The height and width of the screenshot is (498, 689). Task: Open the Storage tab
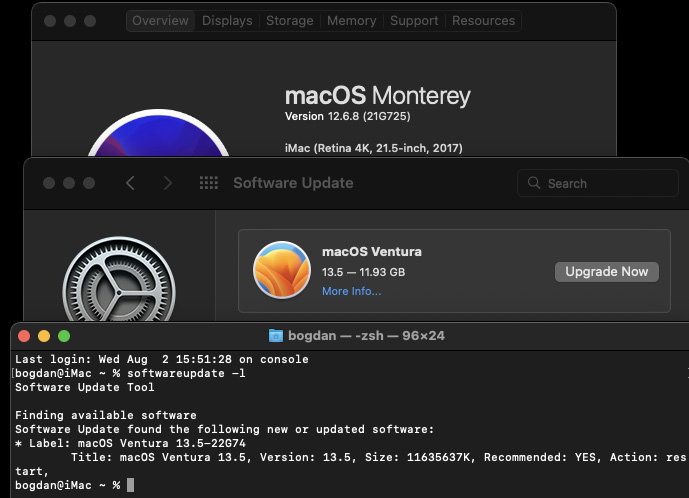tap(290, 21)
